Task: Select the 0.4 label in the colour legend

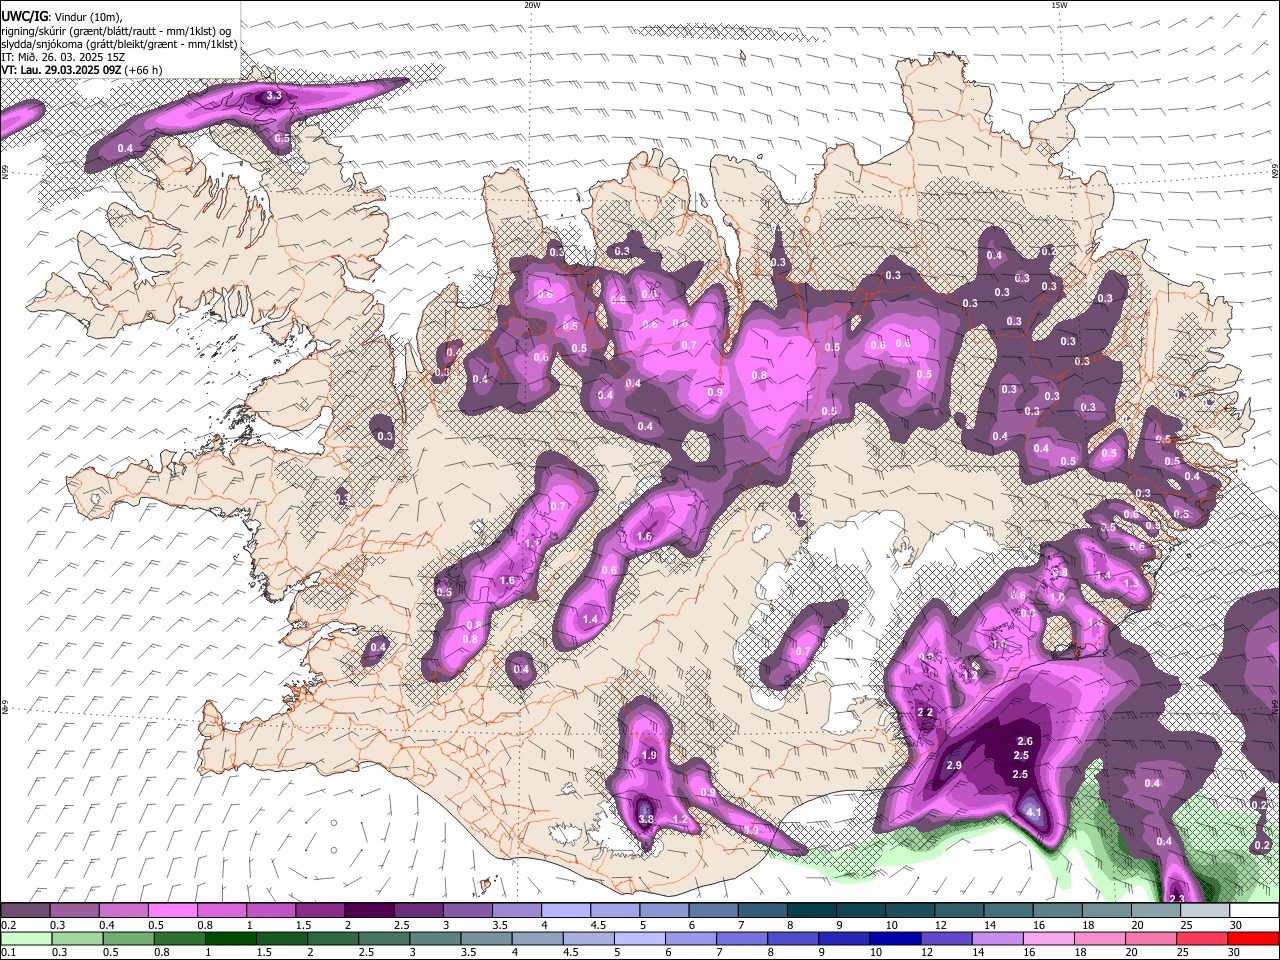Action: pyautogui.click(x=107, y=925)
